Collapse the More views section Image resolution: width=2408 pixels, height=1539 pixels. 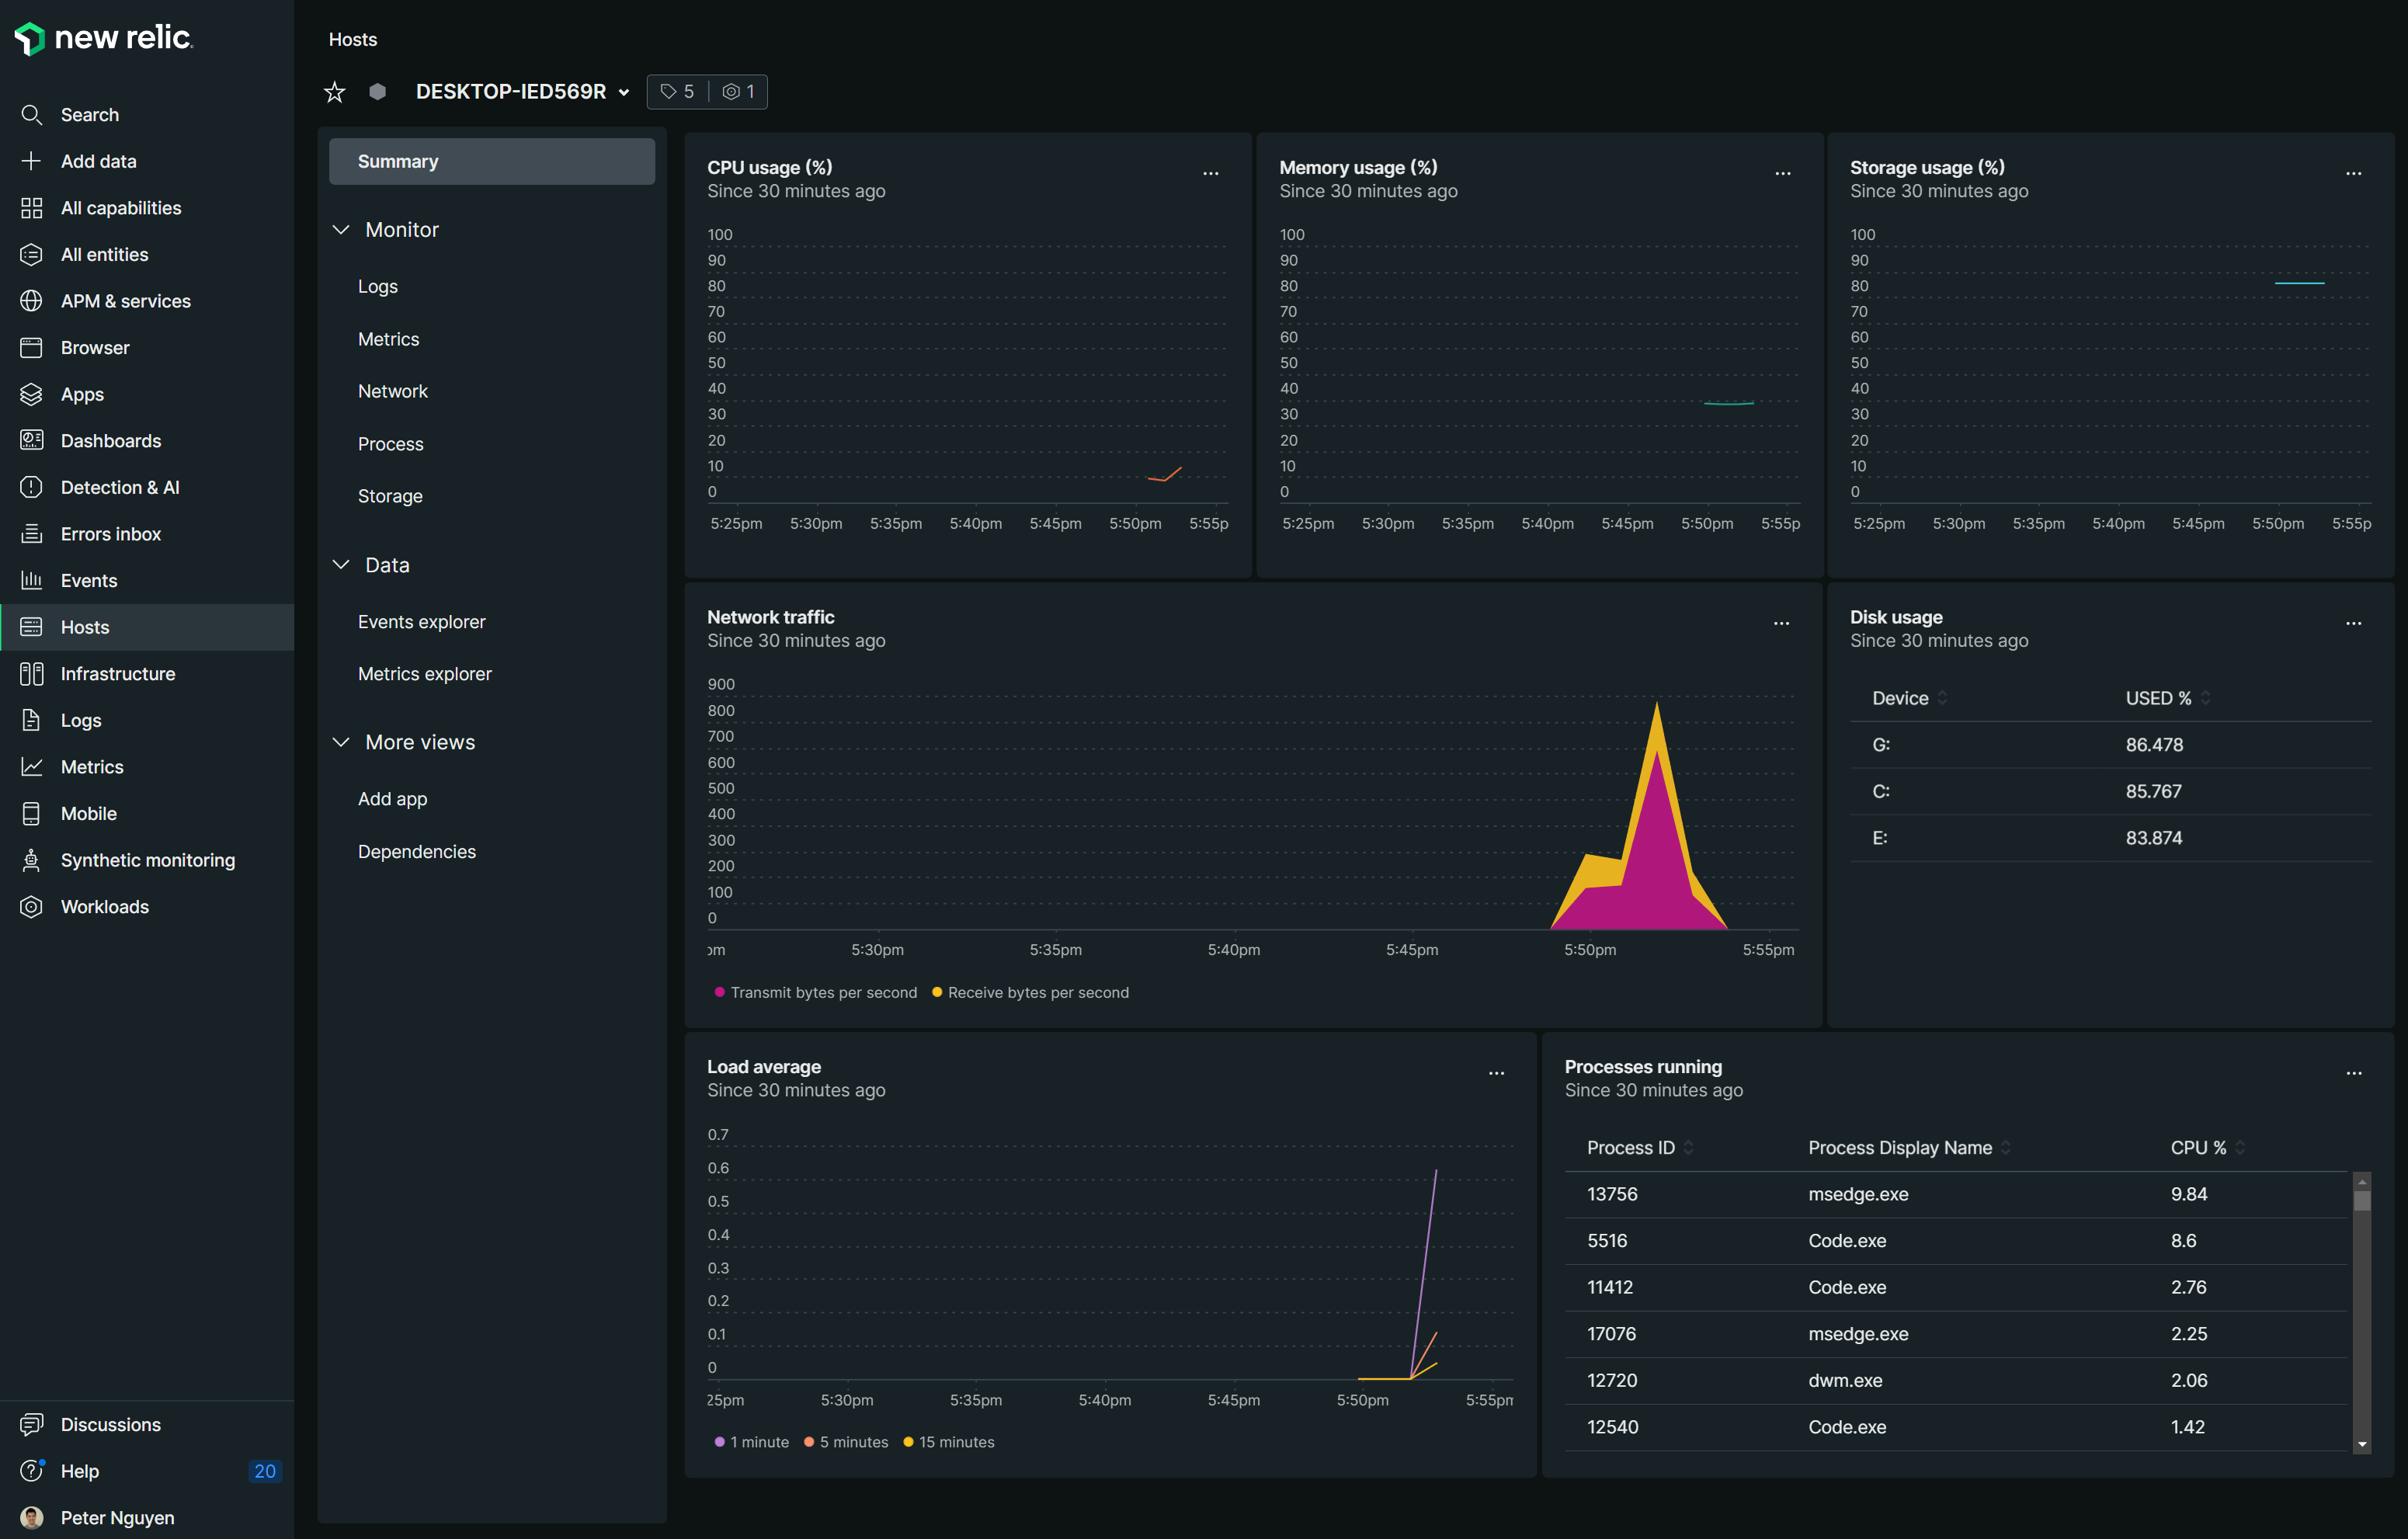341,742
